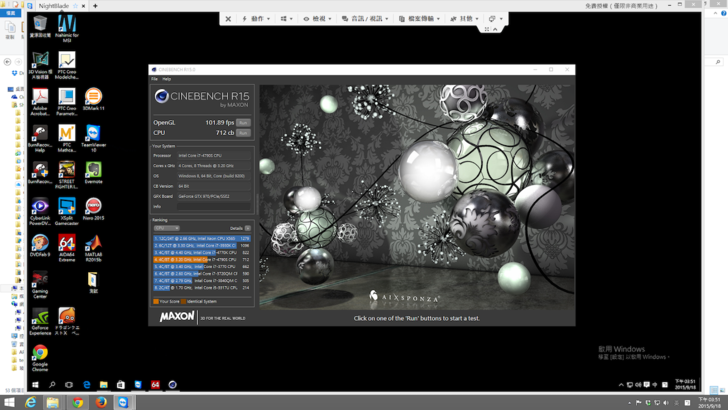Open the Cinebench File menu
The height and width of the screenshot is (410, 728).
point(154,79)
